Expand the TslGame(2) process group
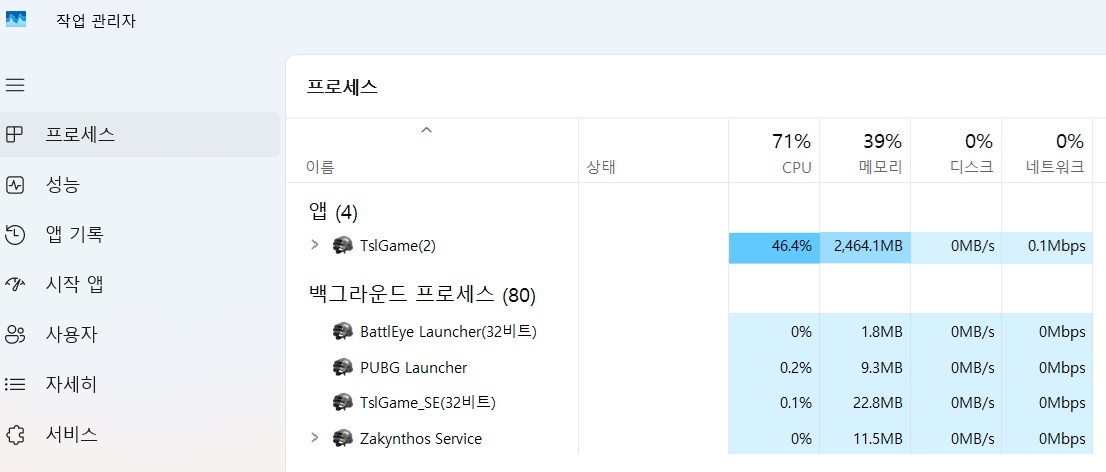Viewport: 1106px width, 472px height. 315,245
